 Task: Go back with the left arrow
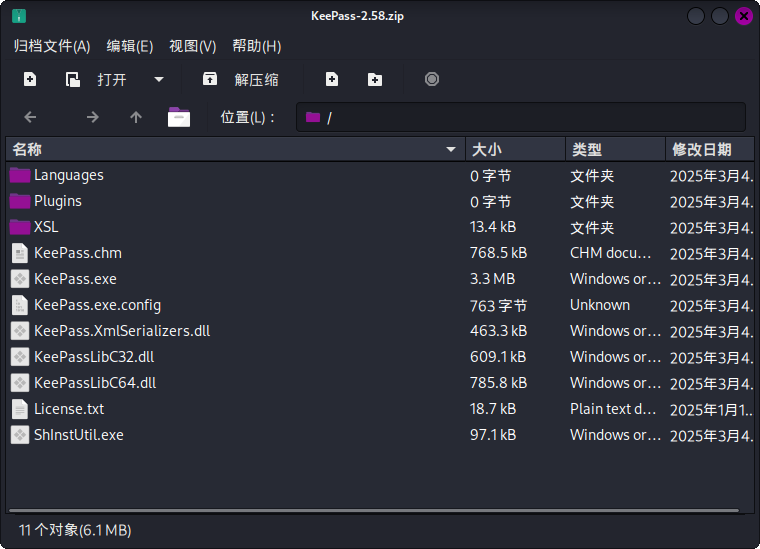30,117
